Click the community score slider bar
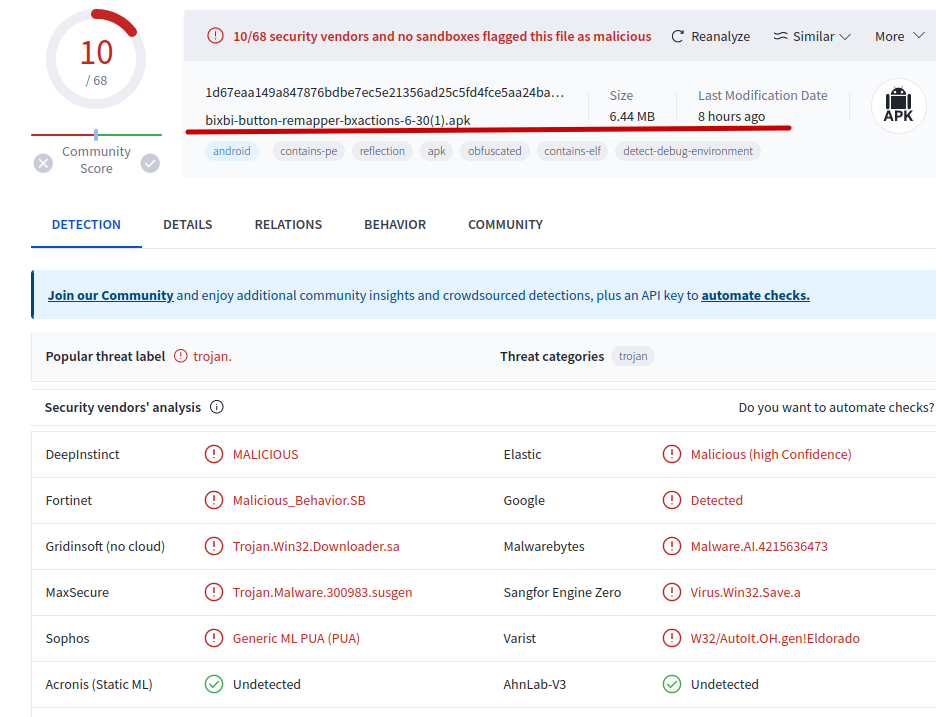This screenshot has width=936, height=717. pyautogui.click(x=96, y=134)
